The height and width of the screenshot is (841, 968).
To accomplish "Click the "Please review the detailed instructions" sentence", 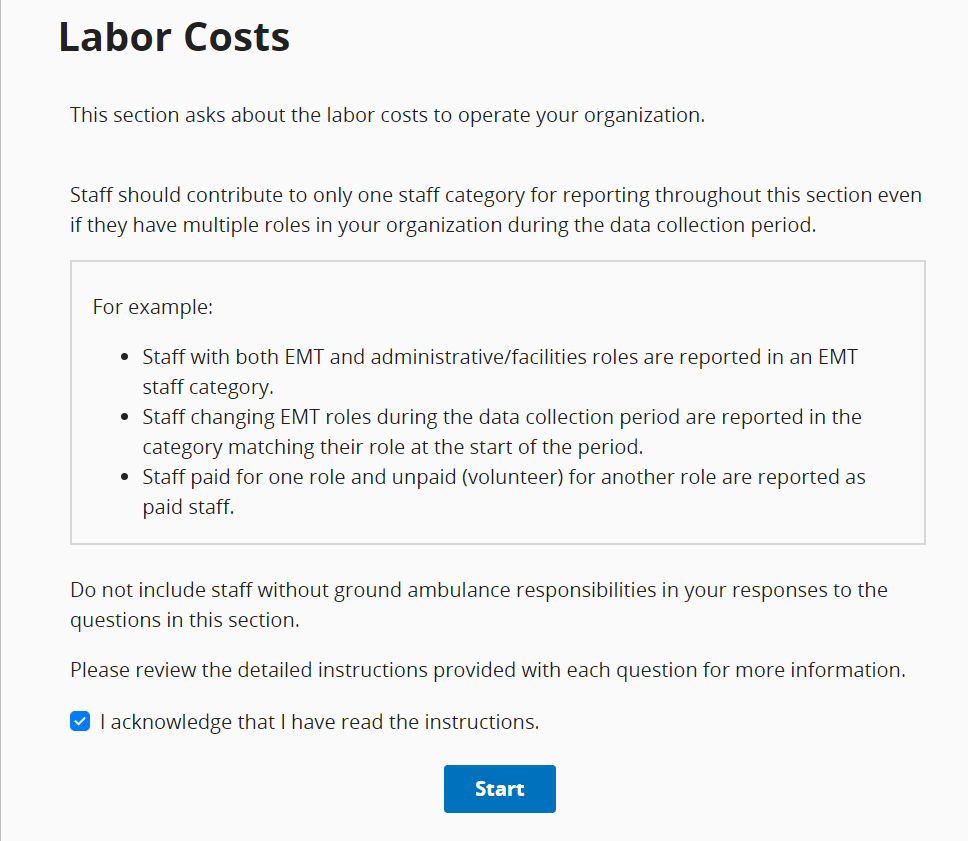I will 487,670.
